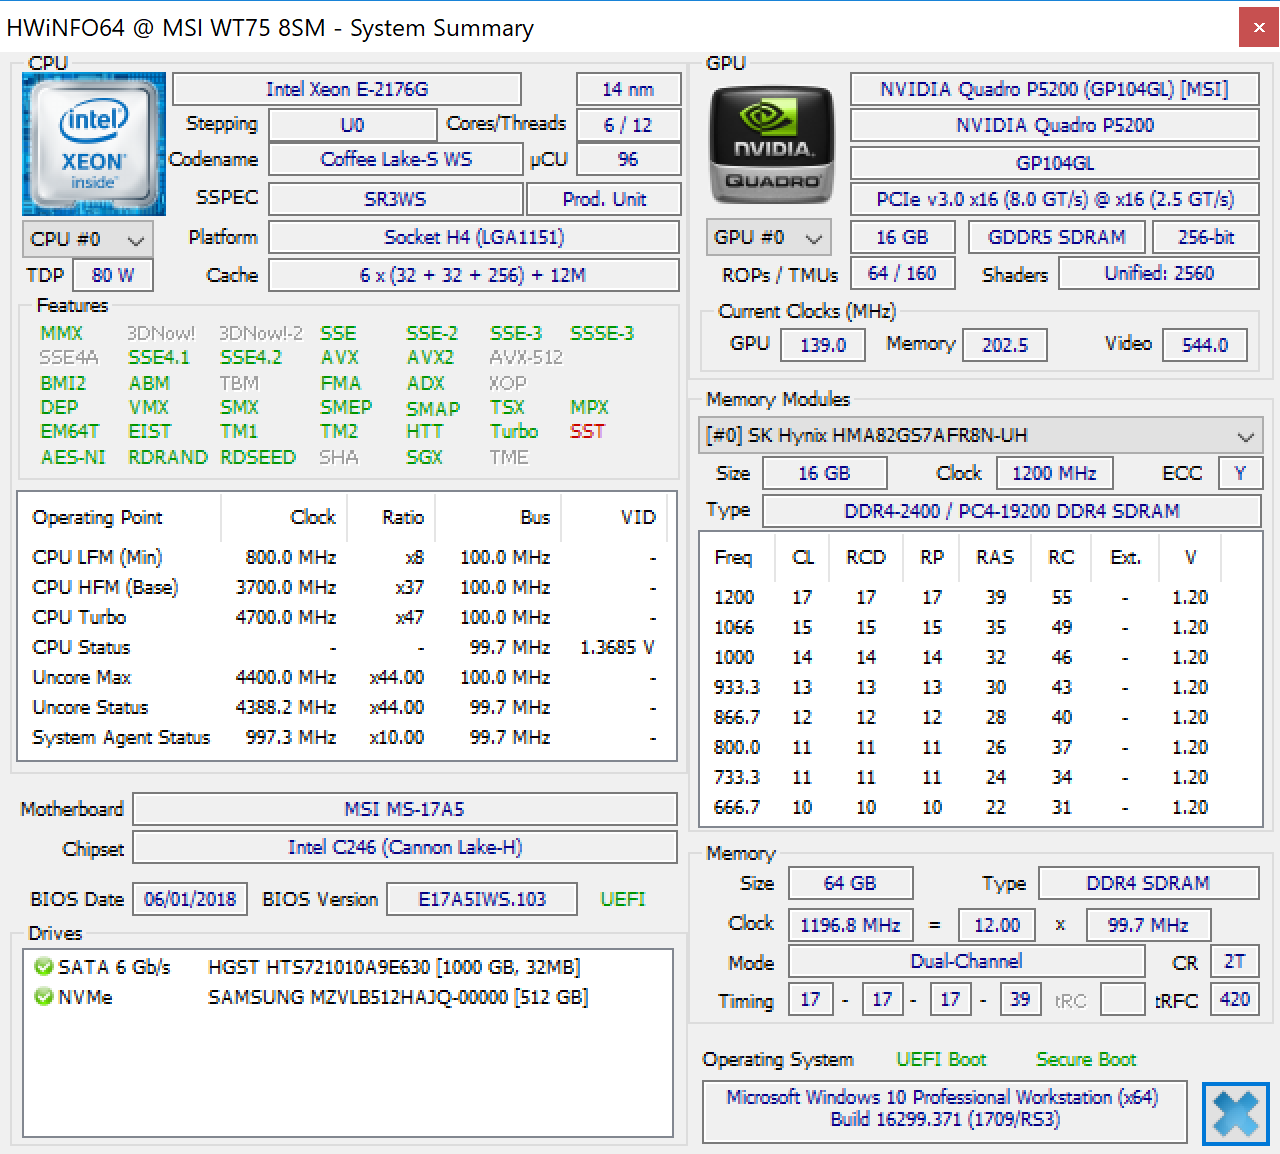This screenshot has height=1154, width=1280.
Task: Click the Intel C246 chipset field
Action: tap(404, 848)
